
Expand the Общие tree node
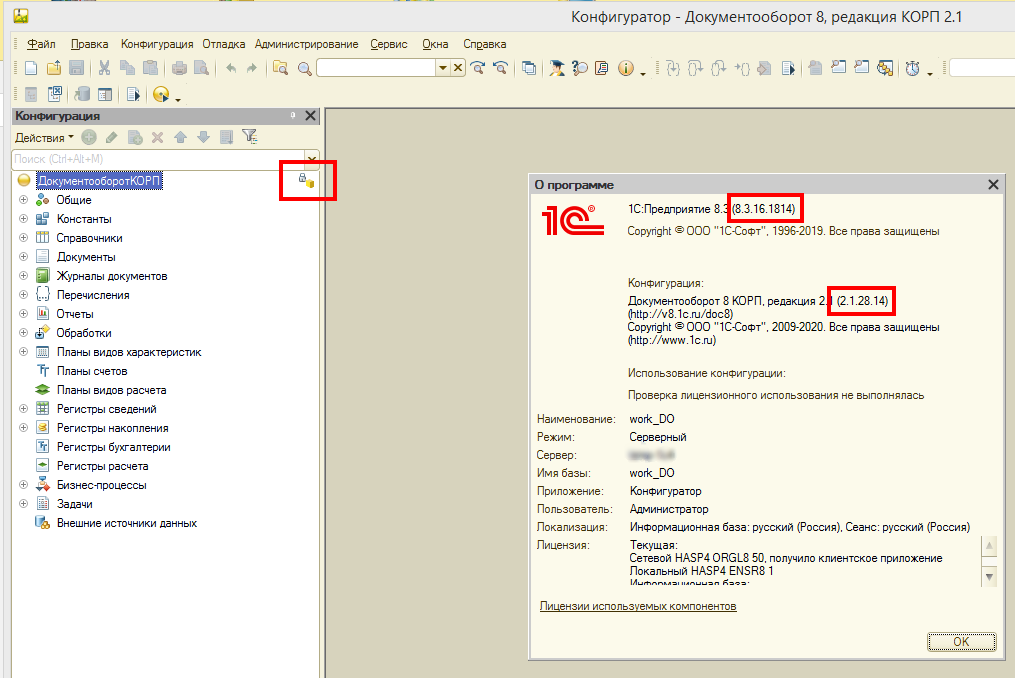pyautogui.click(x=23, y=200)
